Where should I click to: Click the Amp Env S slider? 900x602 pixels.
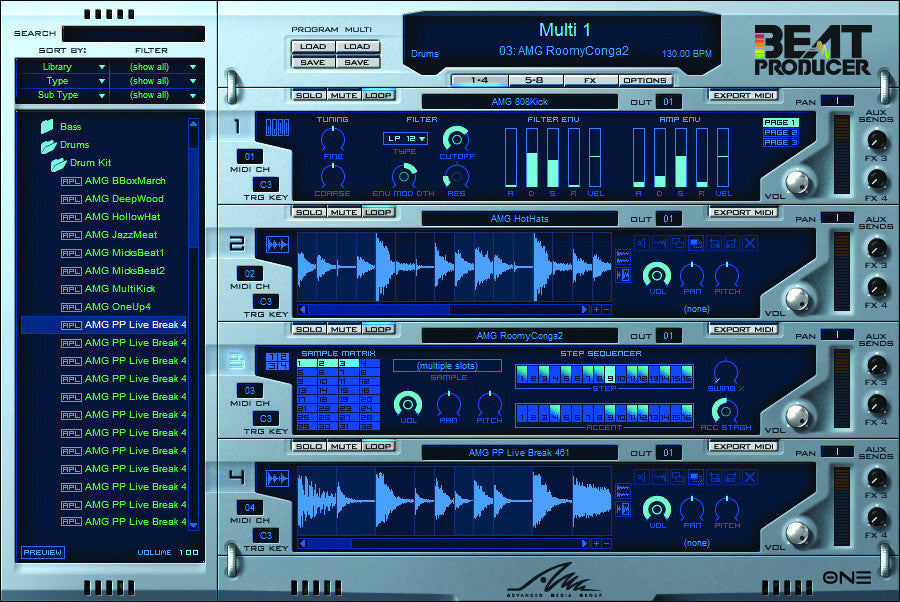(x=681, y=157)
